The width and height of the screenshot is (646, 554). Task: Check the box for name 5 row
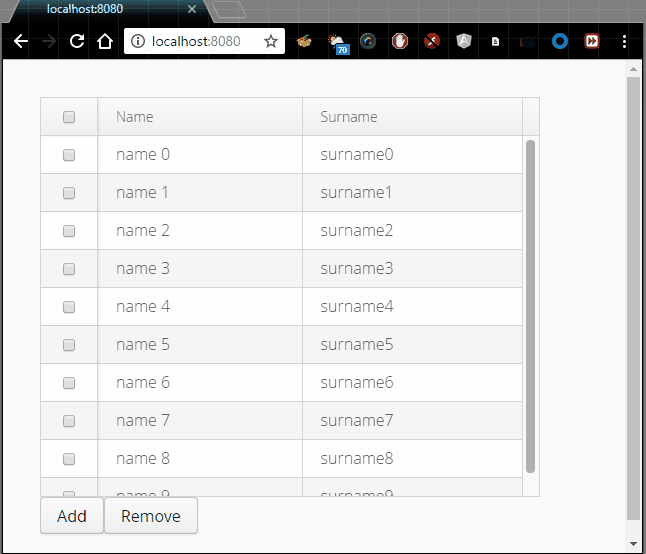tap(69, 345)
